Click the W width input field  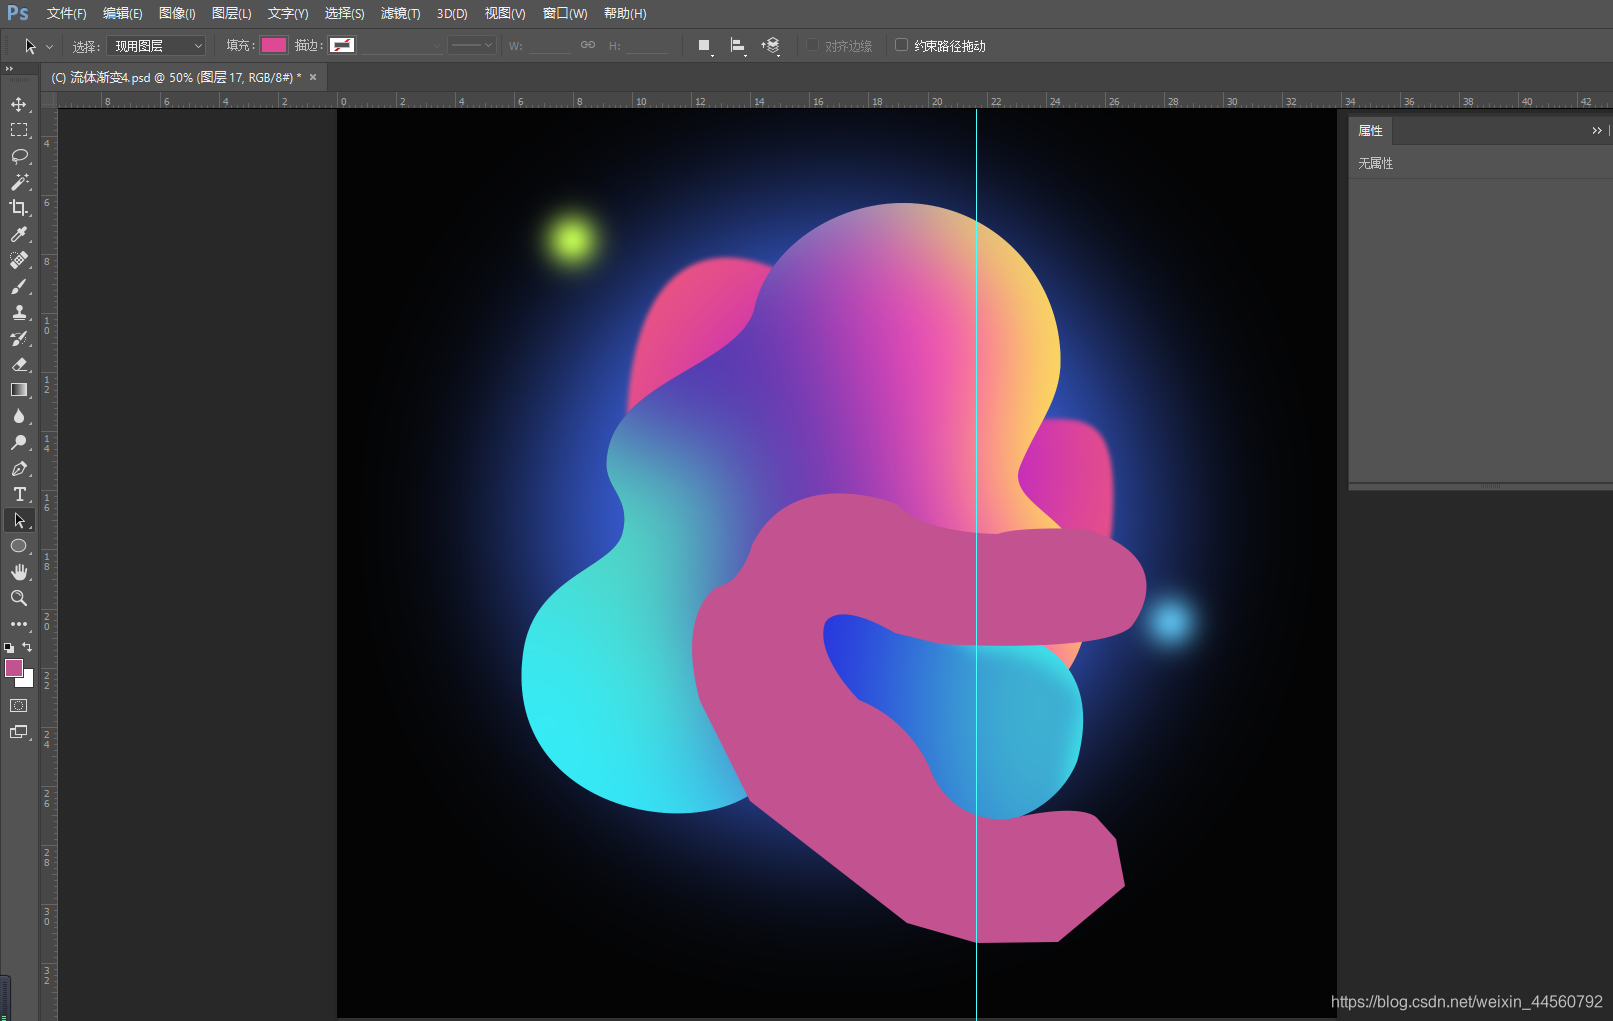click(549, 46)
